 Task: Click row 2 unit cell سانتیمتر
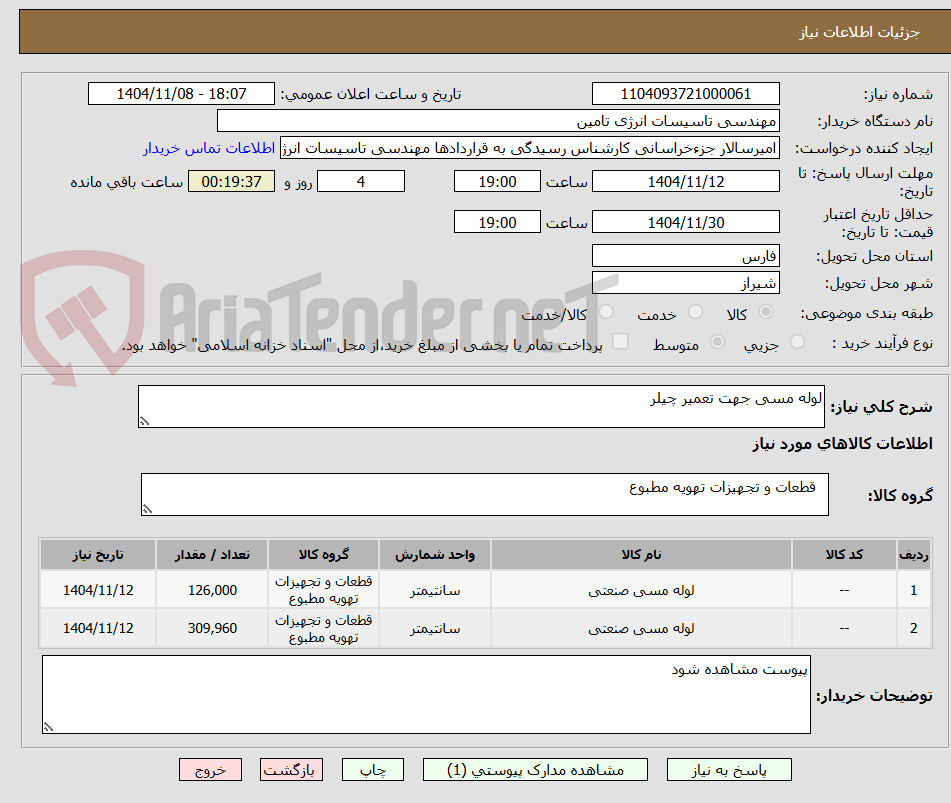pos(435,628)
